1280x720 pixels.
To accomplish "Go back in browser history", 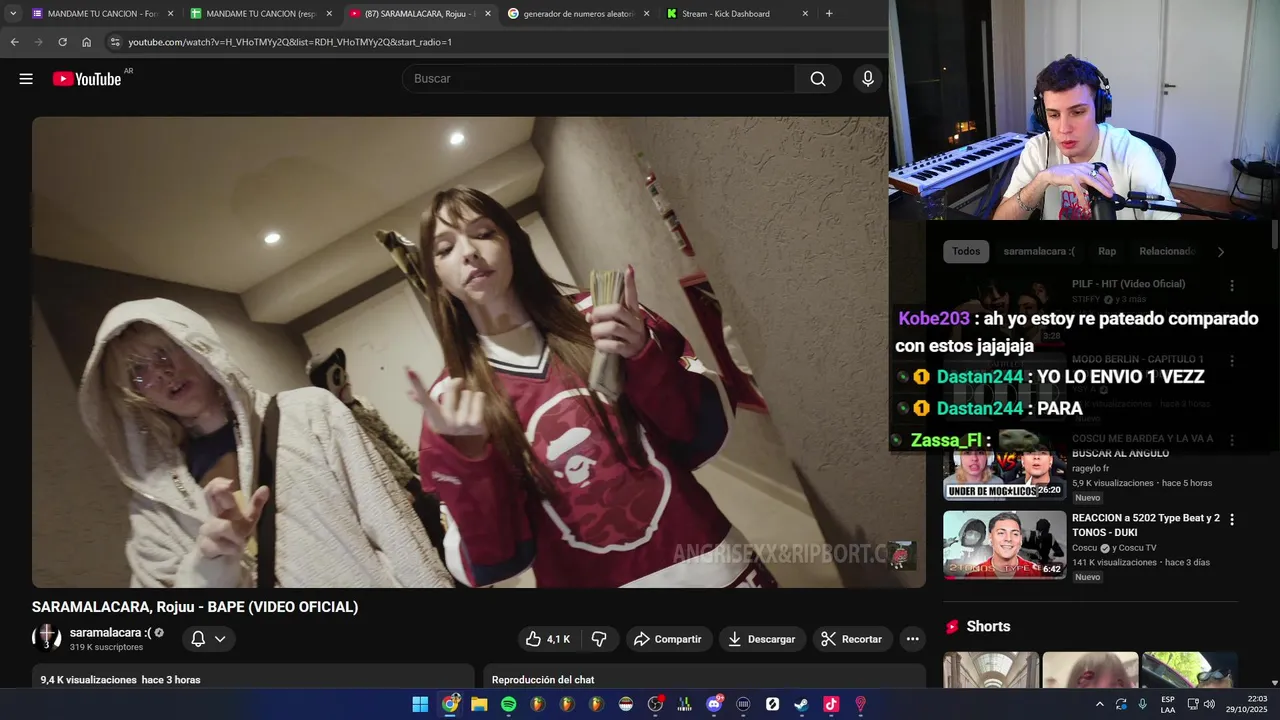I will tap(14, 42).
